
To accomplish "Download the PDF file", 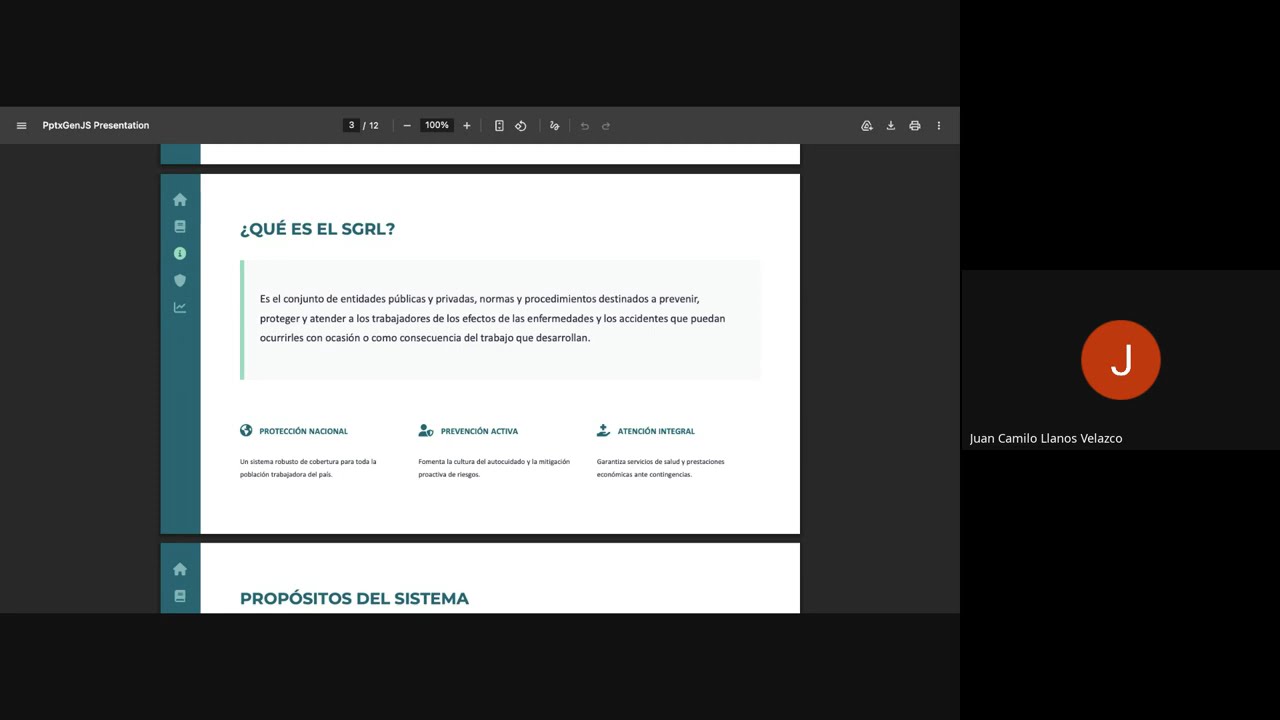I will click(x=891, y=126).
